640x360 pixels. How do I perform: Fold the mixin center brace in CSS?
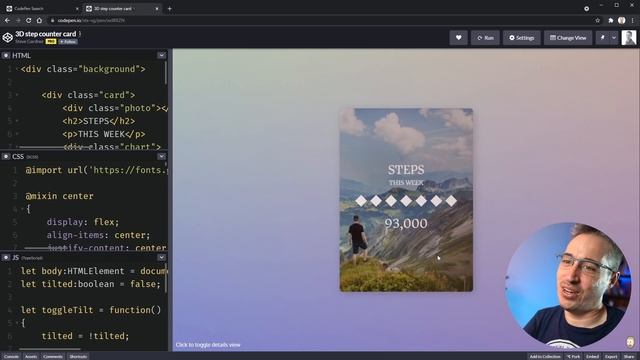tap(22, 209)
